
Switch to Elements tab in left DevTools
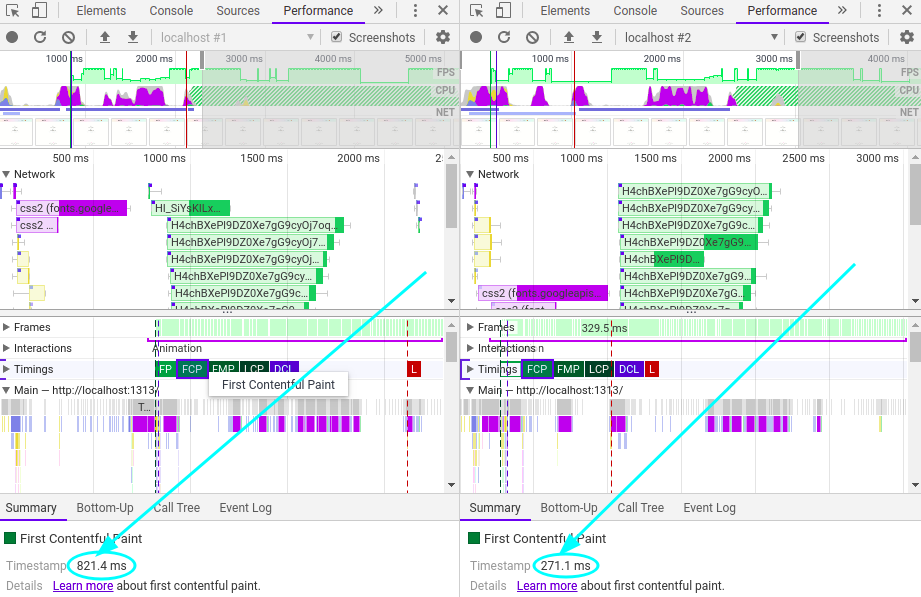click(x=101, y=11)
